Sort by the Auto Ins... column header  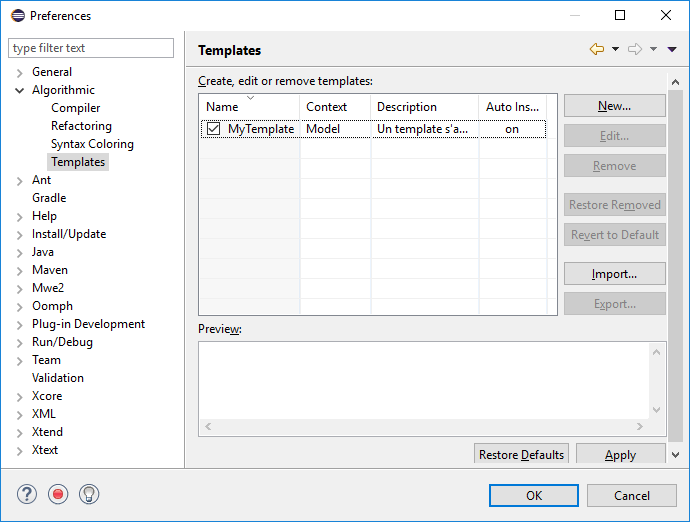(x=512, y=107)
